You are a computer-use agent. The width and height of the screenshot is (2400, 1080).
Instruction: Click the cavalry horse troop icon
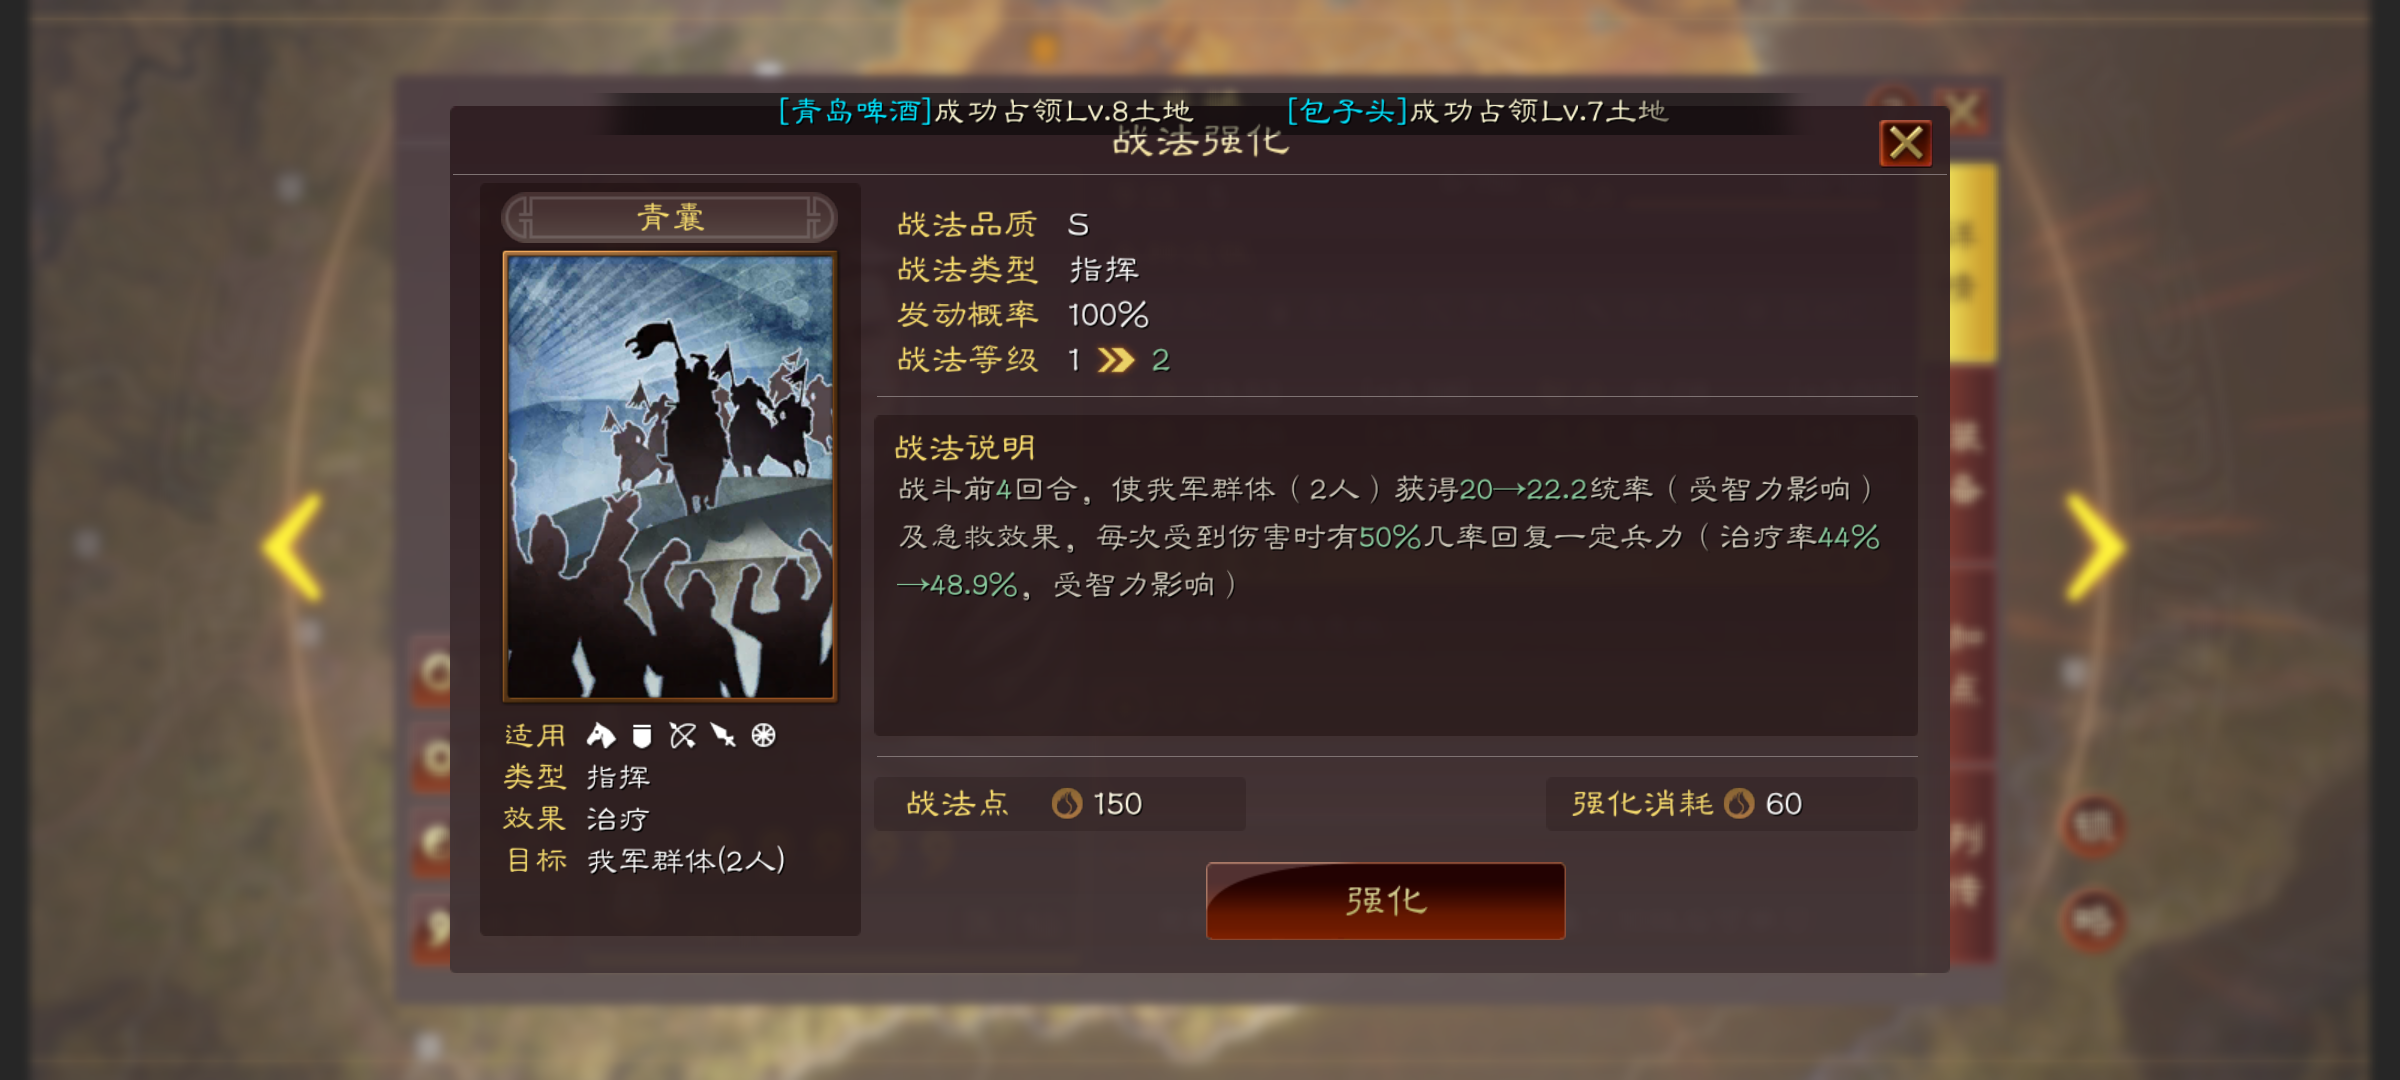600,736
